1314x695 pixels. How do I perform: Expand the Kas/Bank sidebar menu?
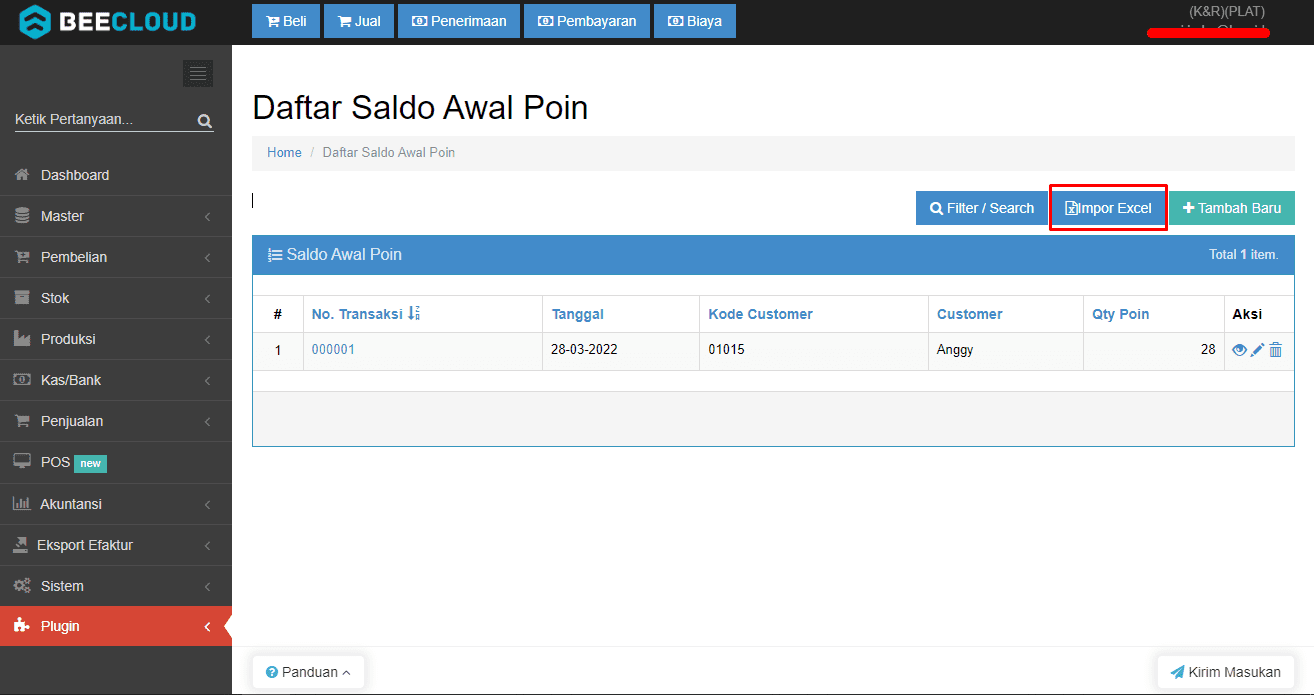(71, 380)
